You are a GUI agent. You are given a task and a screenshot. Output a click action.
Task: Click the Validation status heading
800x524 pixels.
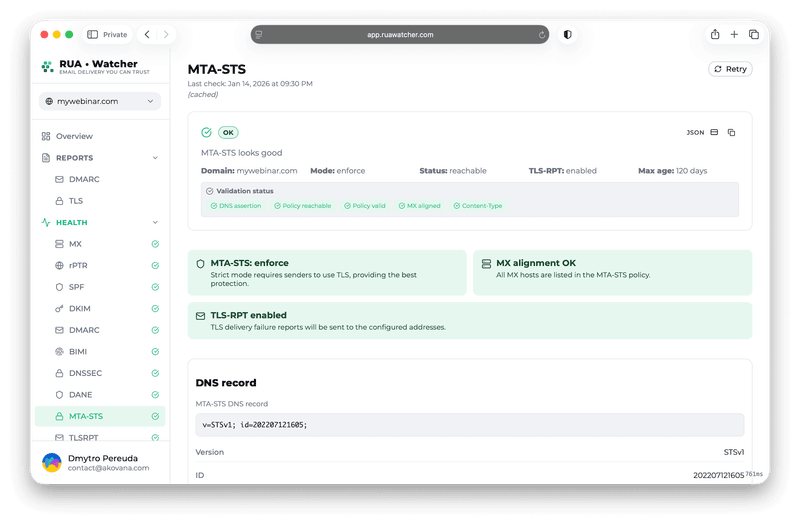[x=244, y=191]
